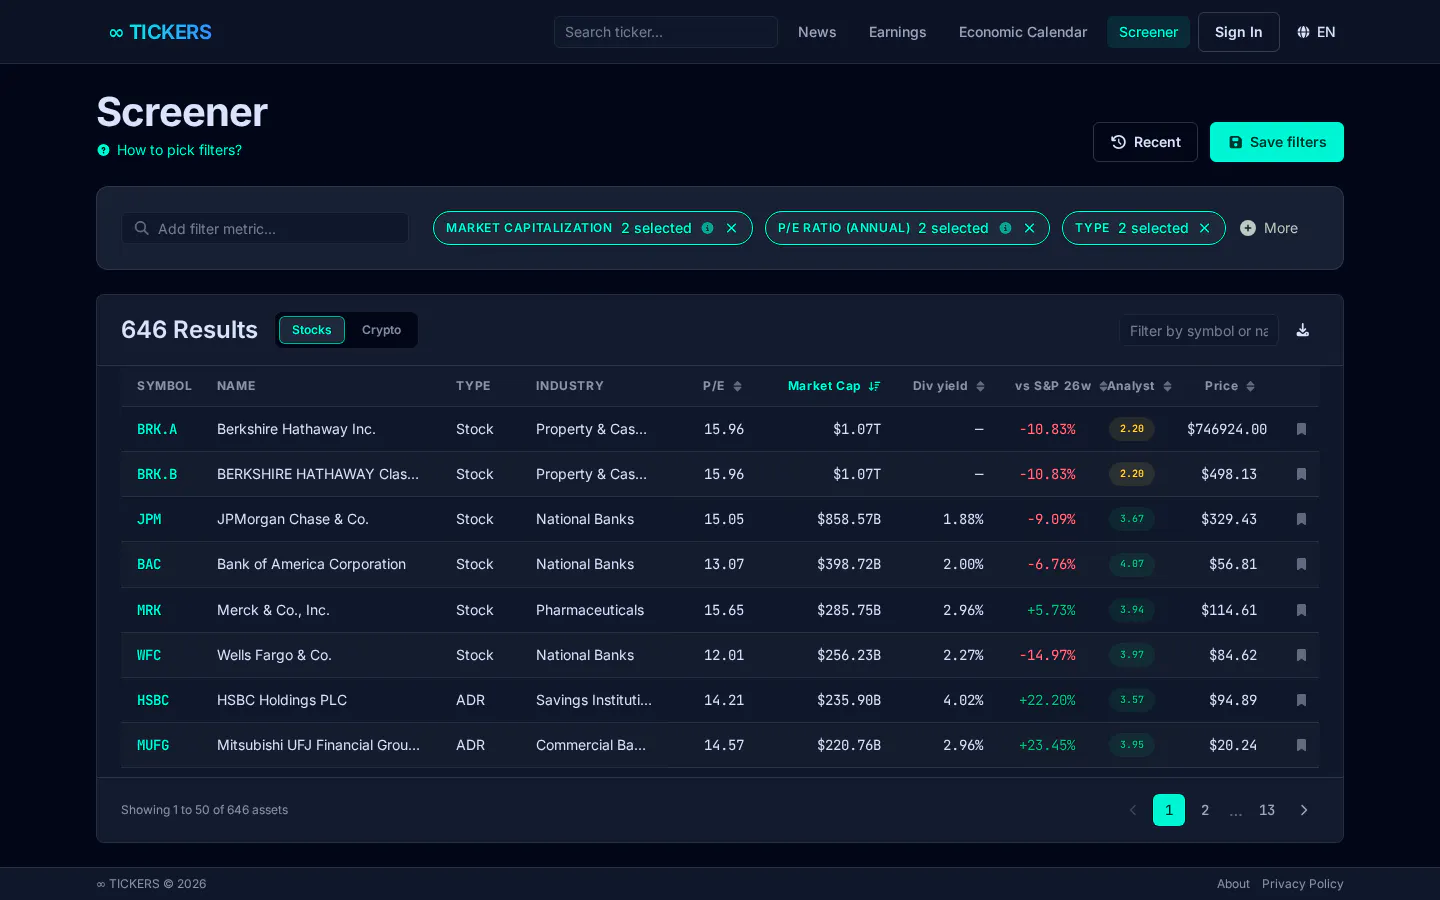The height and width of the screenshot is (900, 1440).
Task: Bookmark the HSBC row
Action: pyautogui.click(x=1301, y=700)
